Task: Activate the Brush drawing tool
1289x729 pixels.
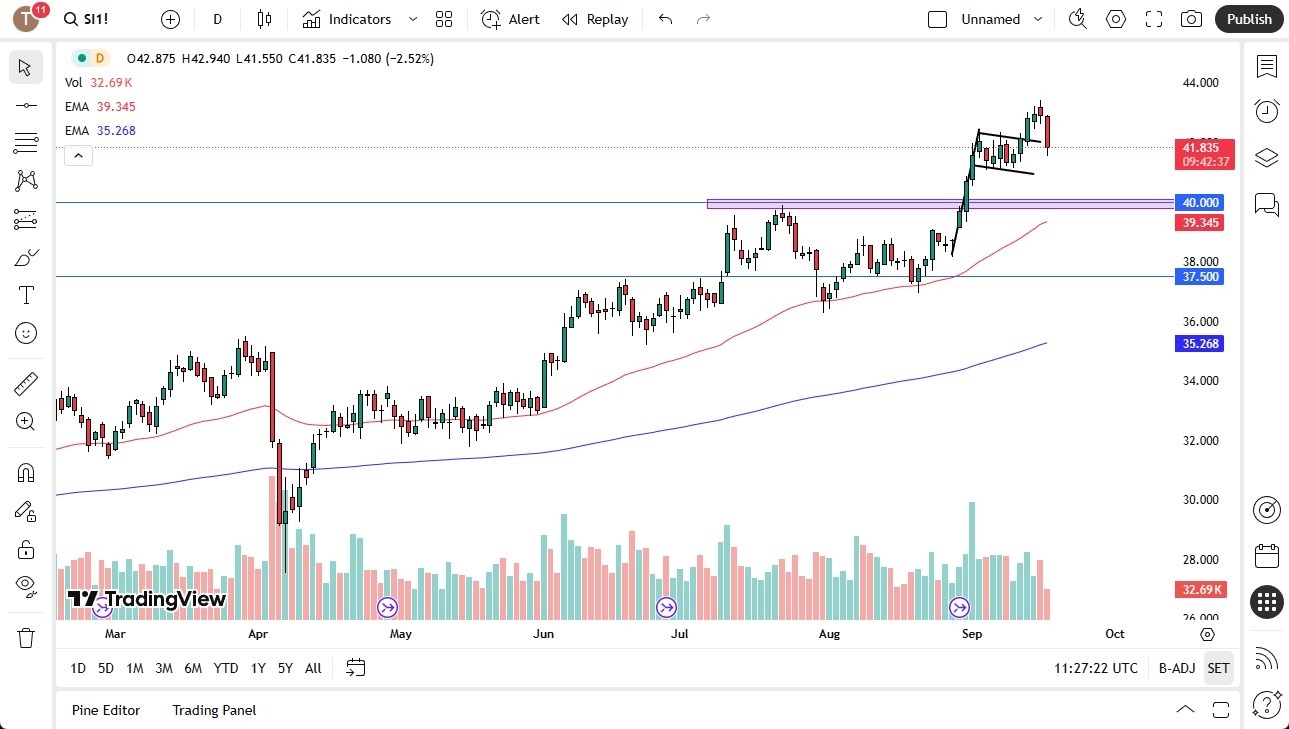Action: coord(25,257)
